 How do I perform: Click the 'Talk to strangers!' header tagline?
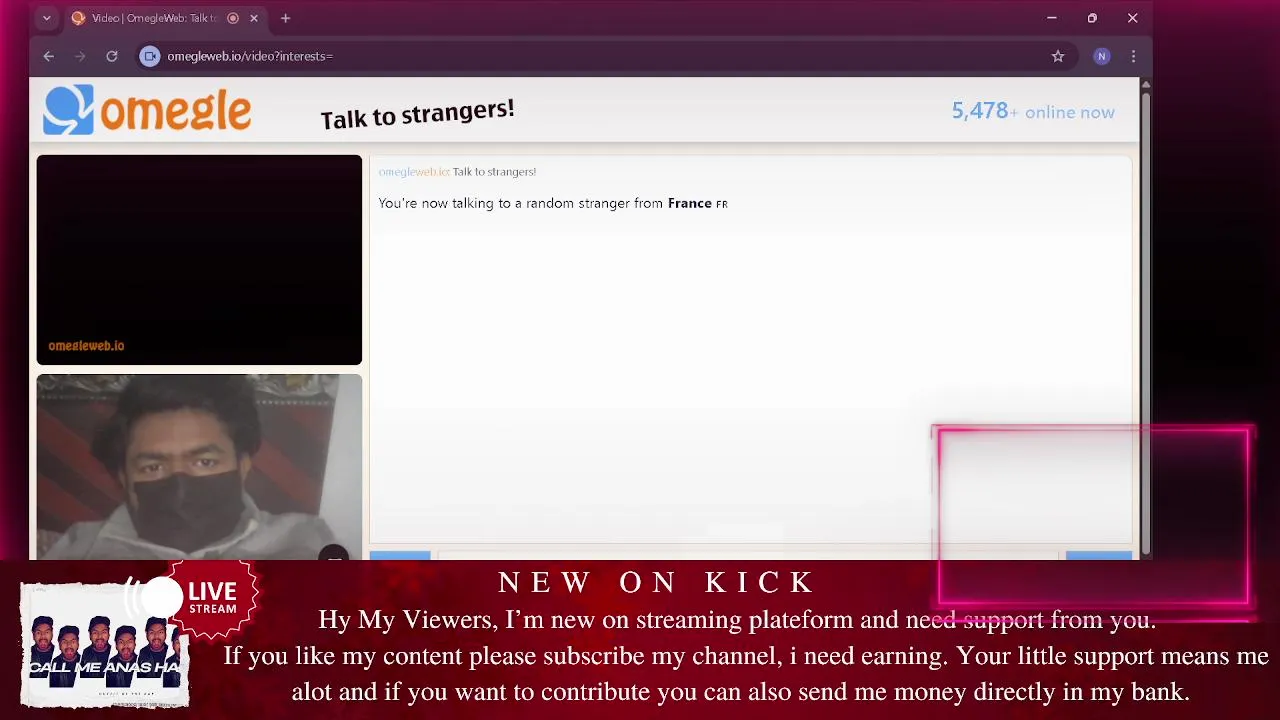tap(417, 114)
